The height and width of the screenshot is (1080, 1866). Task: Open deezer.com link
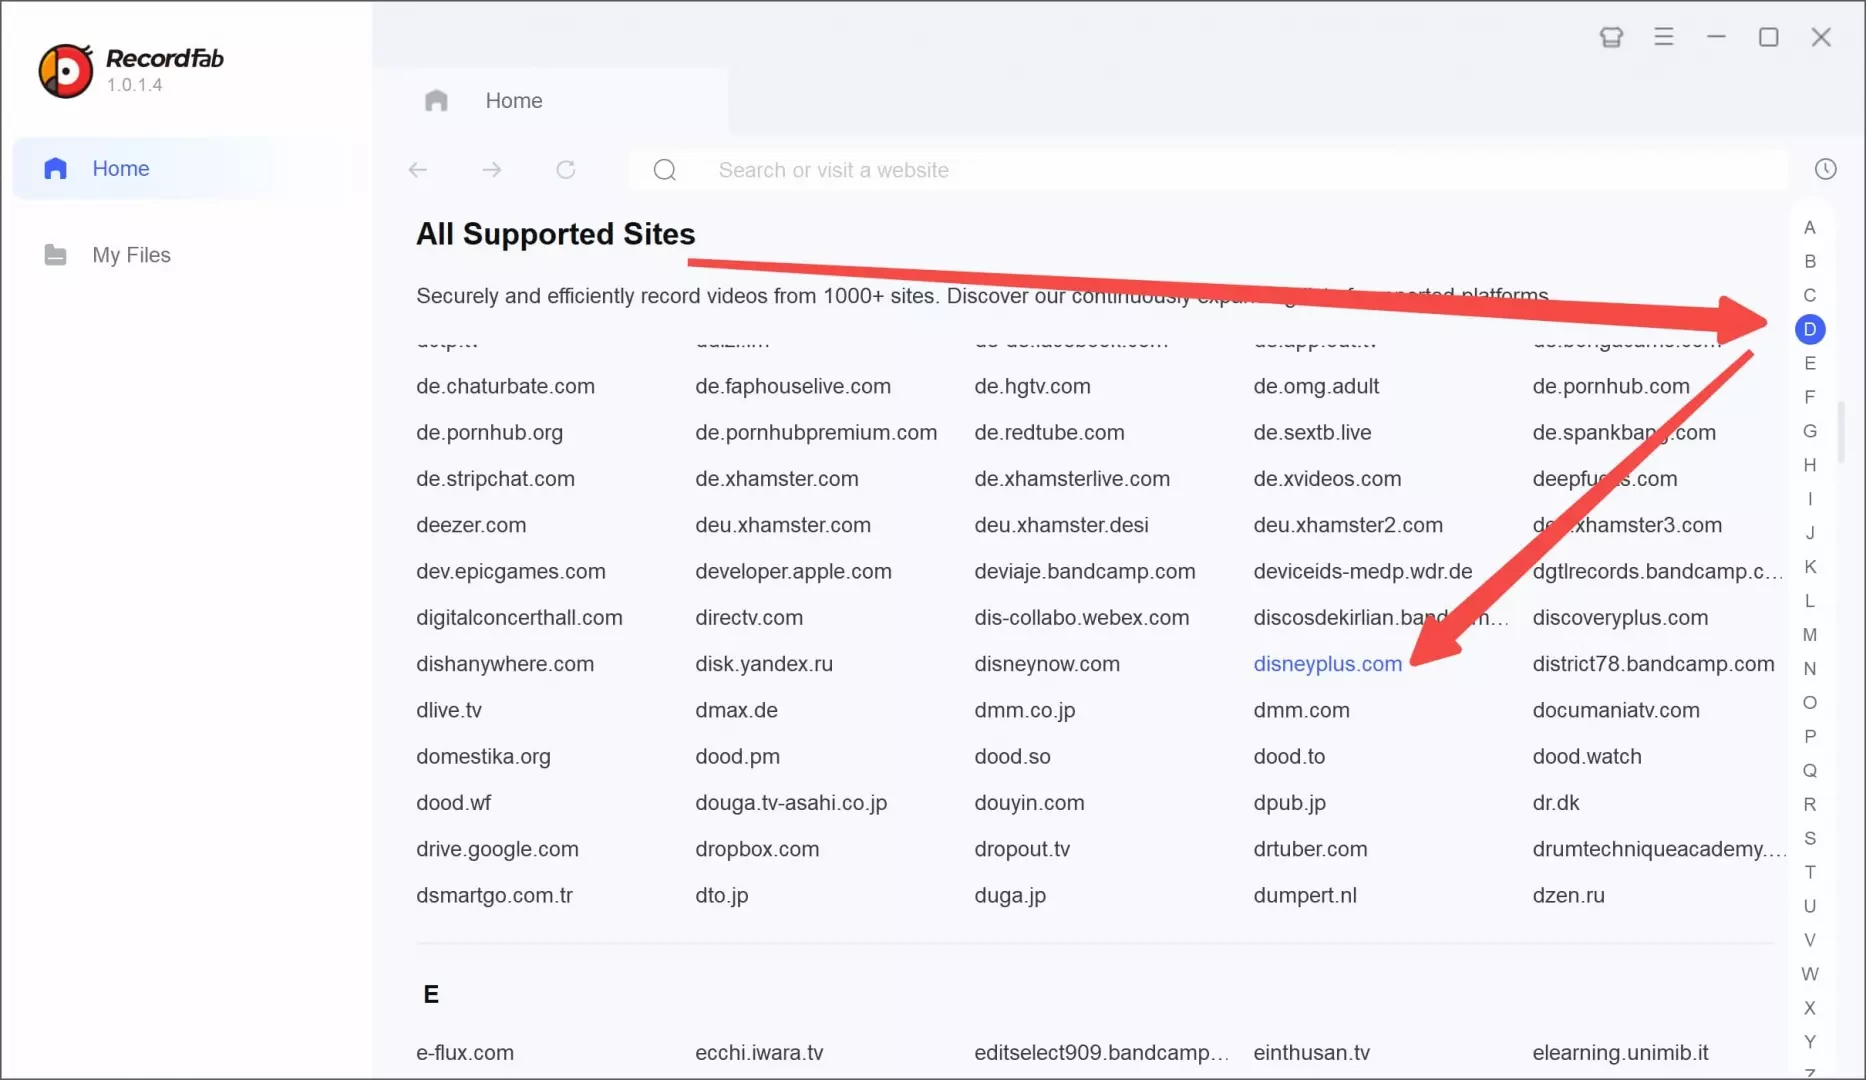[470, 525]
